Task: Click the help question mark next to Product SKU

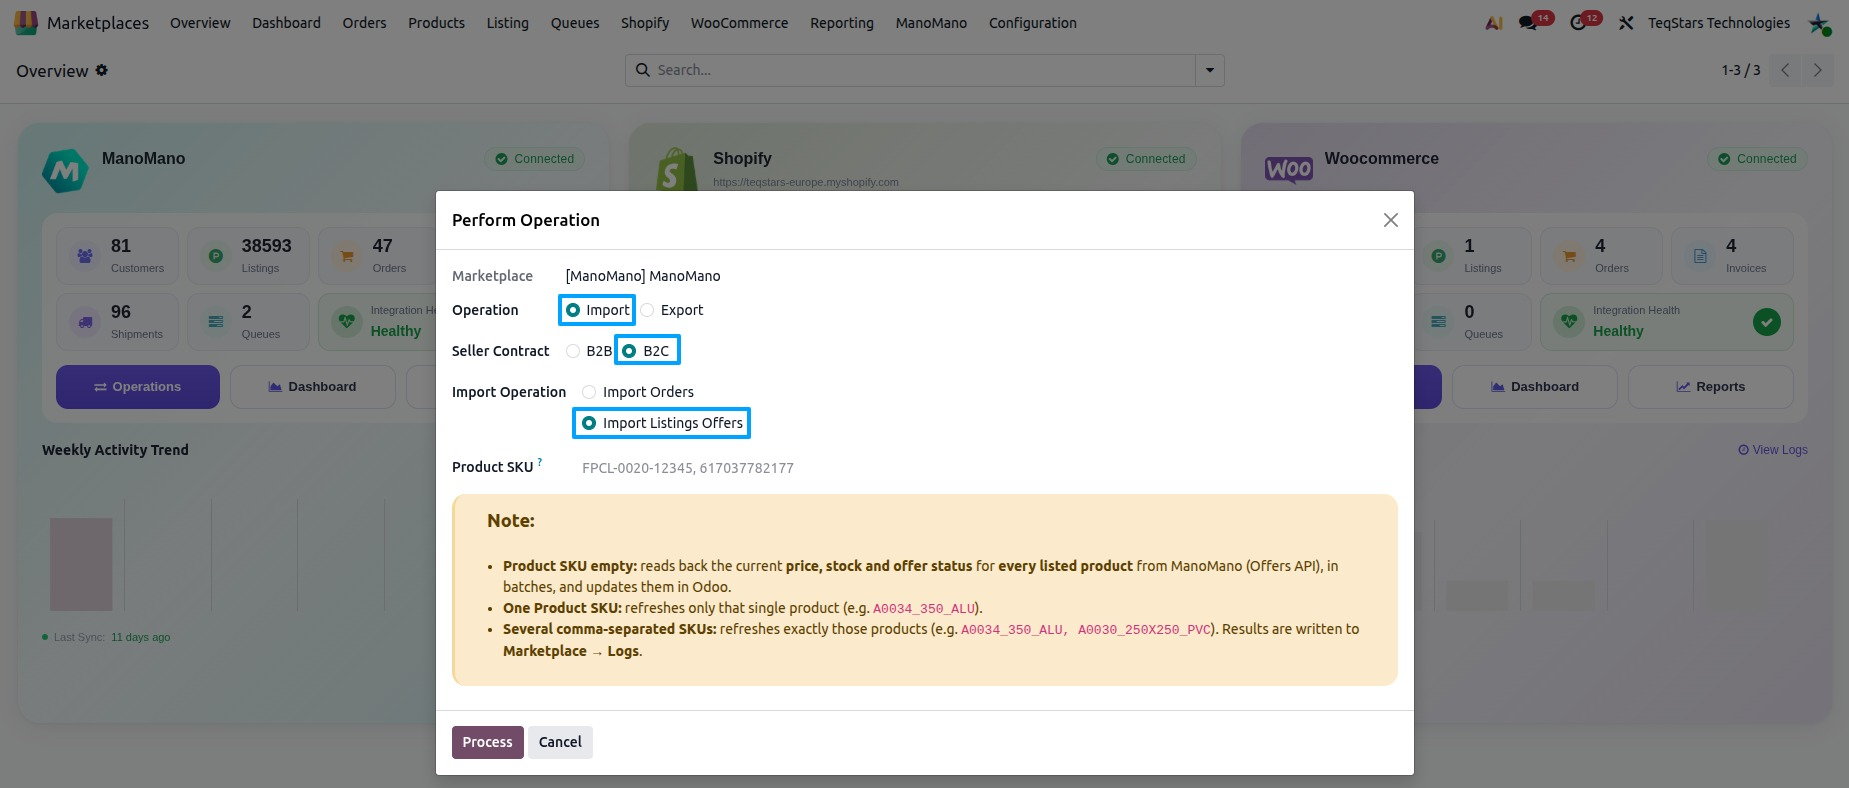Action: tap(540, 461)
